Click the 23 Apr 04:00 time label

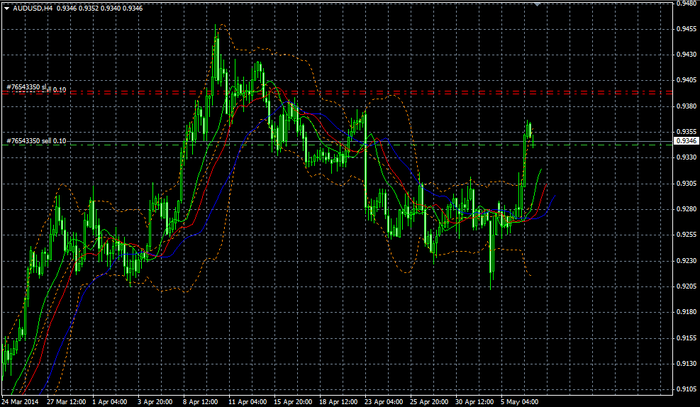click(384, 402)
